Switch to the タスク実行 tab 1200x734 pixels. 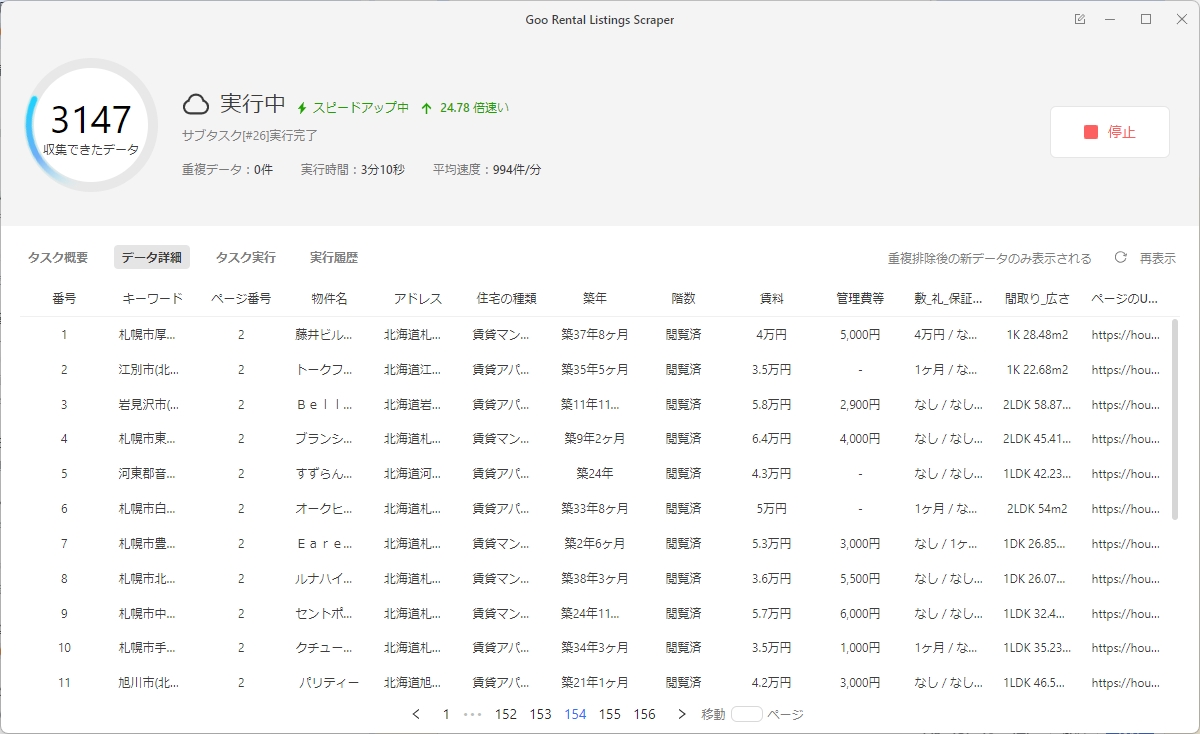pyautogui.click(x=246, y=258)
